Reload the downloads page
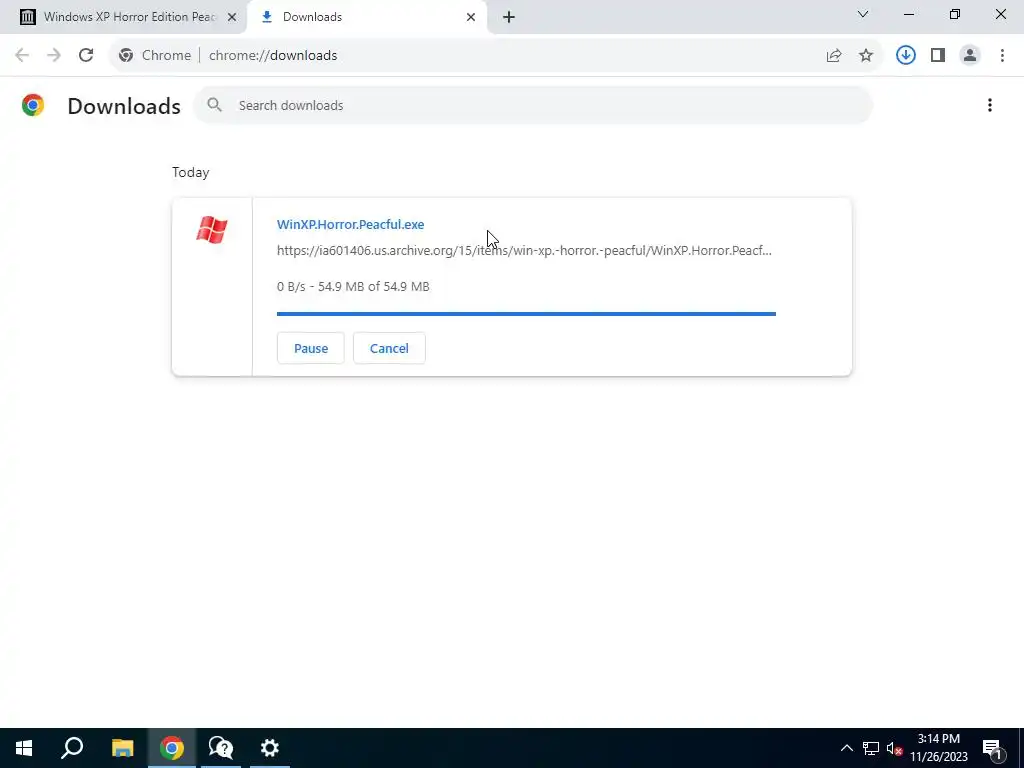Screen dimensions: 1024x768 86,56
